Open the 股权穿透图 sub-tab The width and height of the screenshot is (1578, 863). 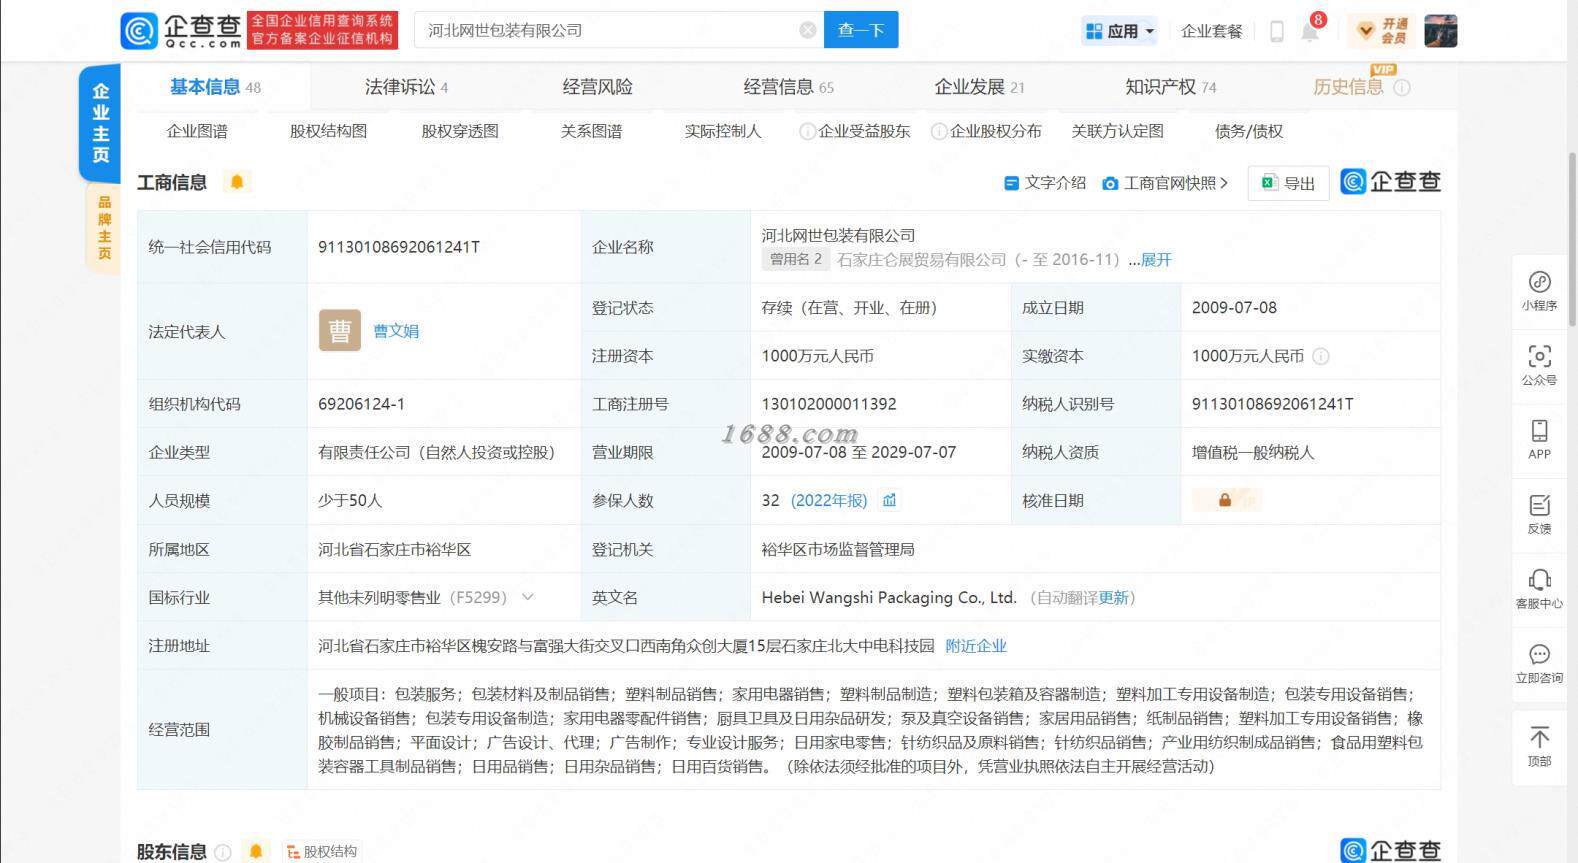[x=460, y=131]
